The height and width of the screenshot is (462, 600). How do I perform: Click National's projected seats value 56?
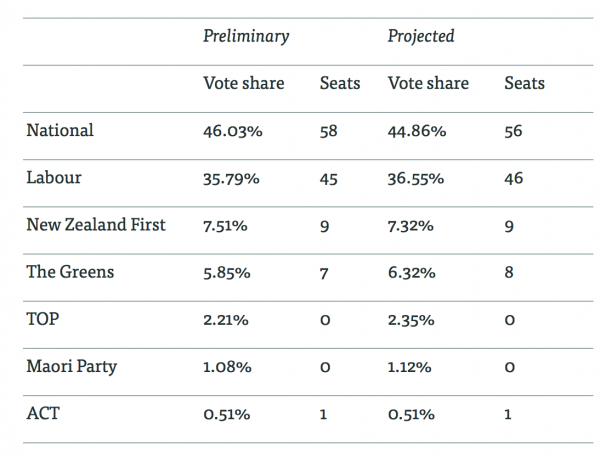tap(515, 132)
